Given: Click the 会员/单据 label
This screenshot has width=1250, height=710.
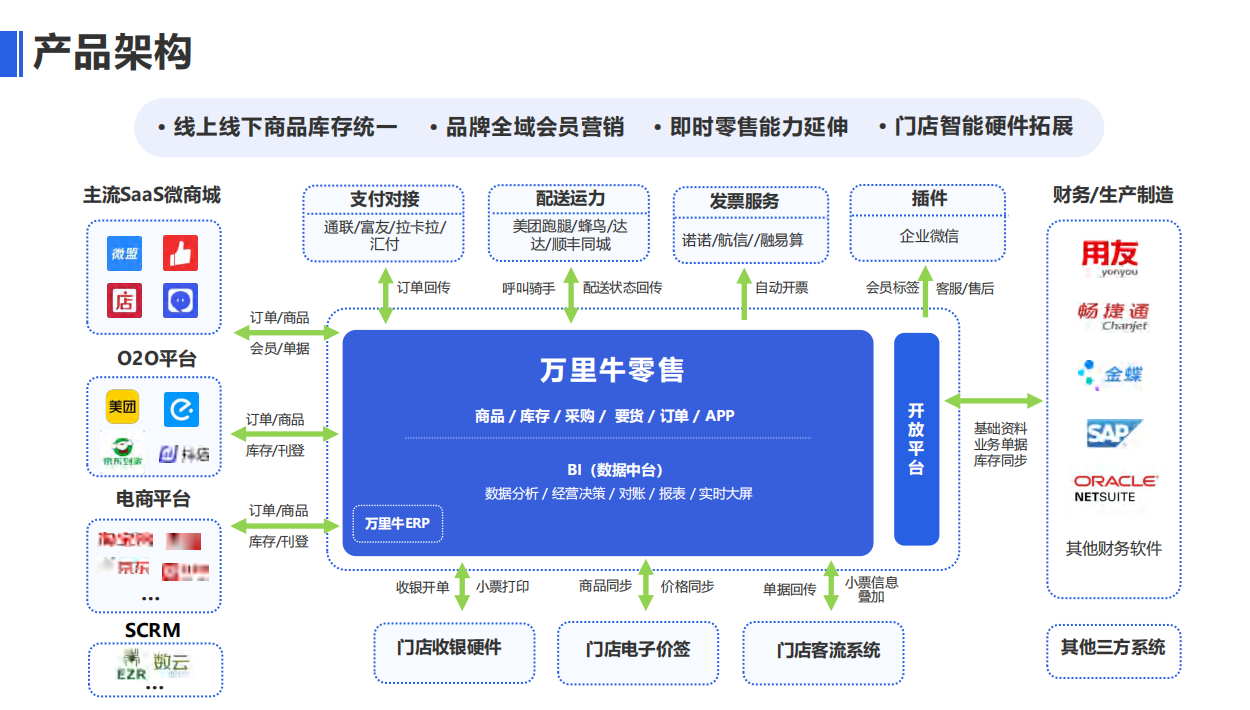Looking at the screenshot, I should [279, 349].
